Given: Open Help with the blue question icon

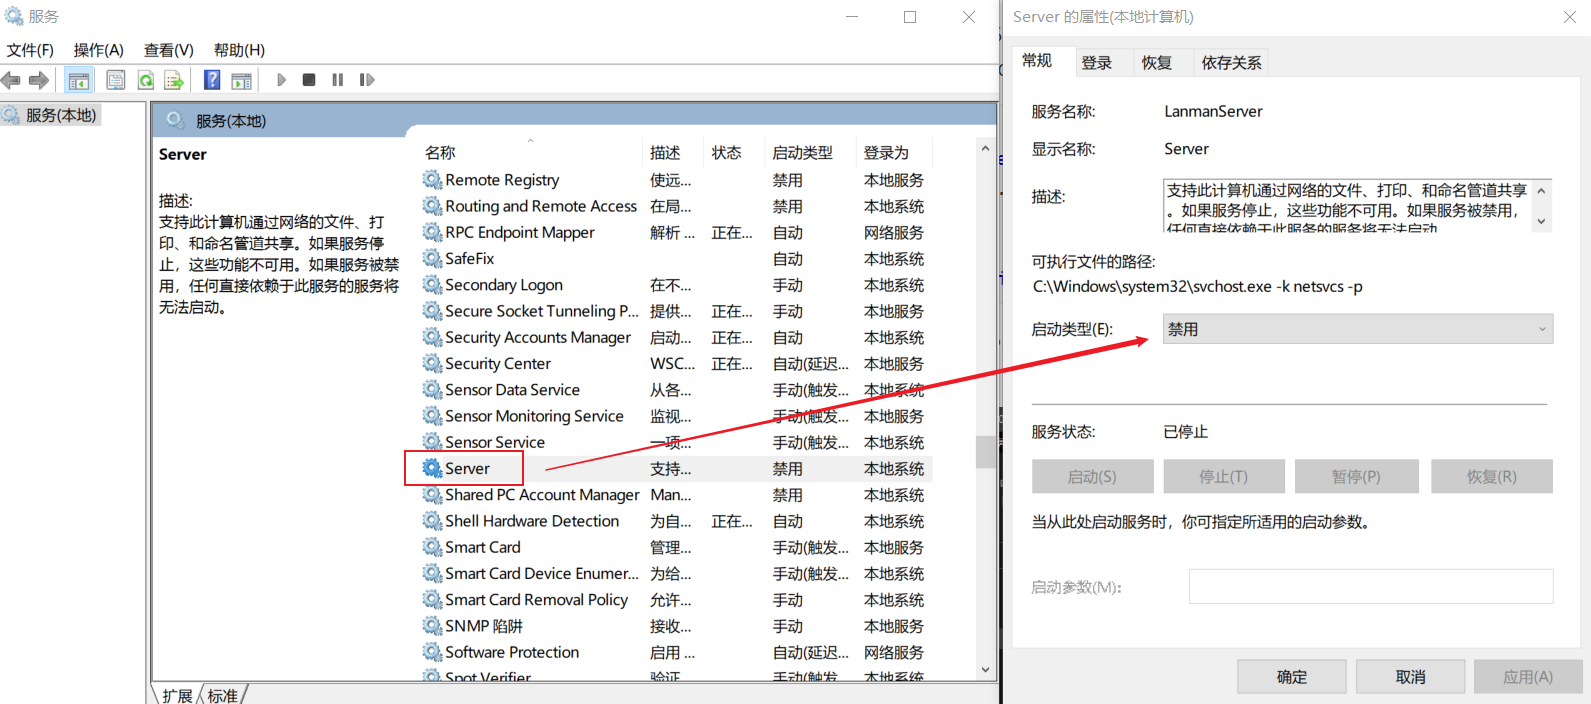Looking at the screenshot, I should point(212,80).
